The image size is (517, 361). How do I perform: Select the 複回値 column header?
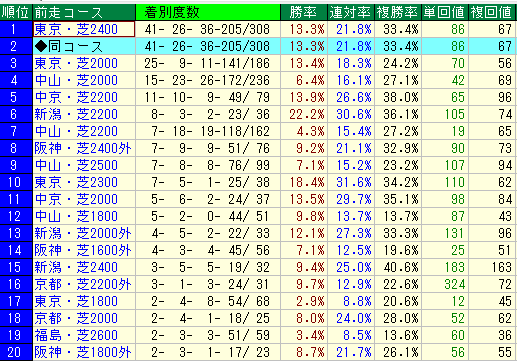pos(492,12)
